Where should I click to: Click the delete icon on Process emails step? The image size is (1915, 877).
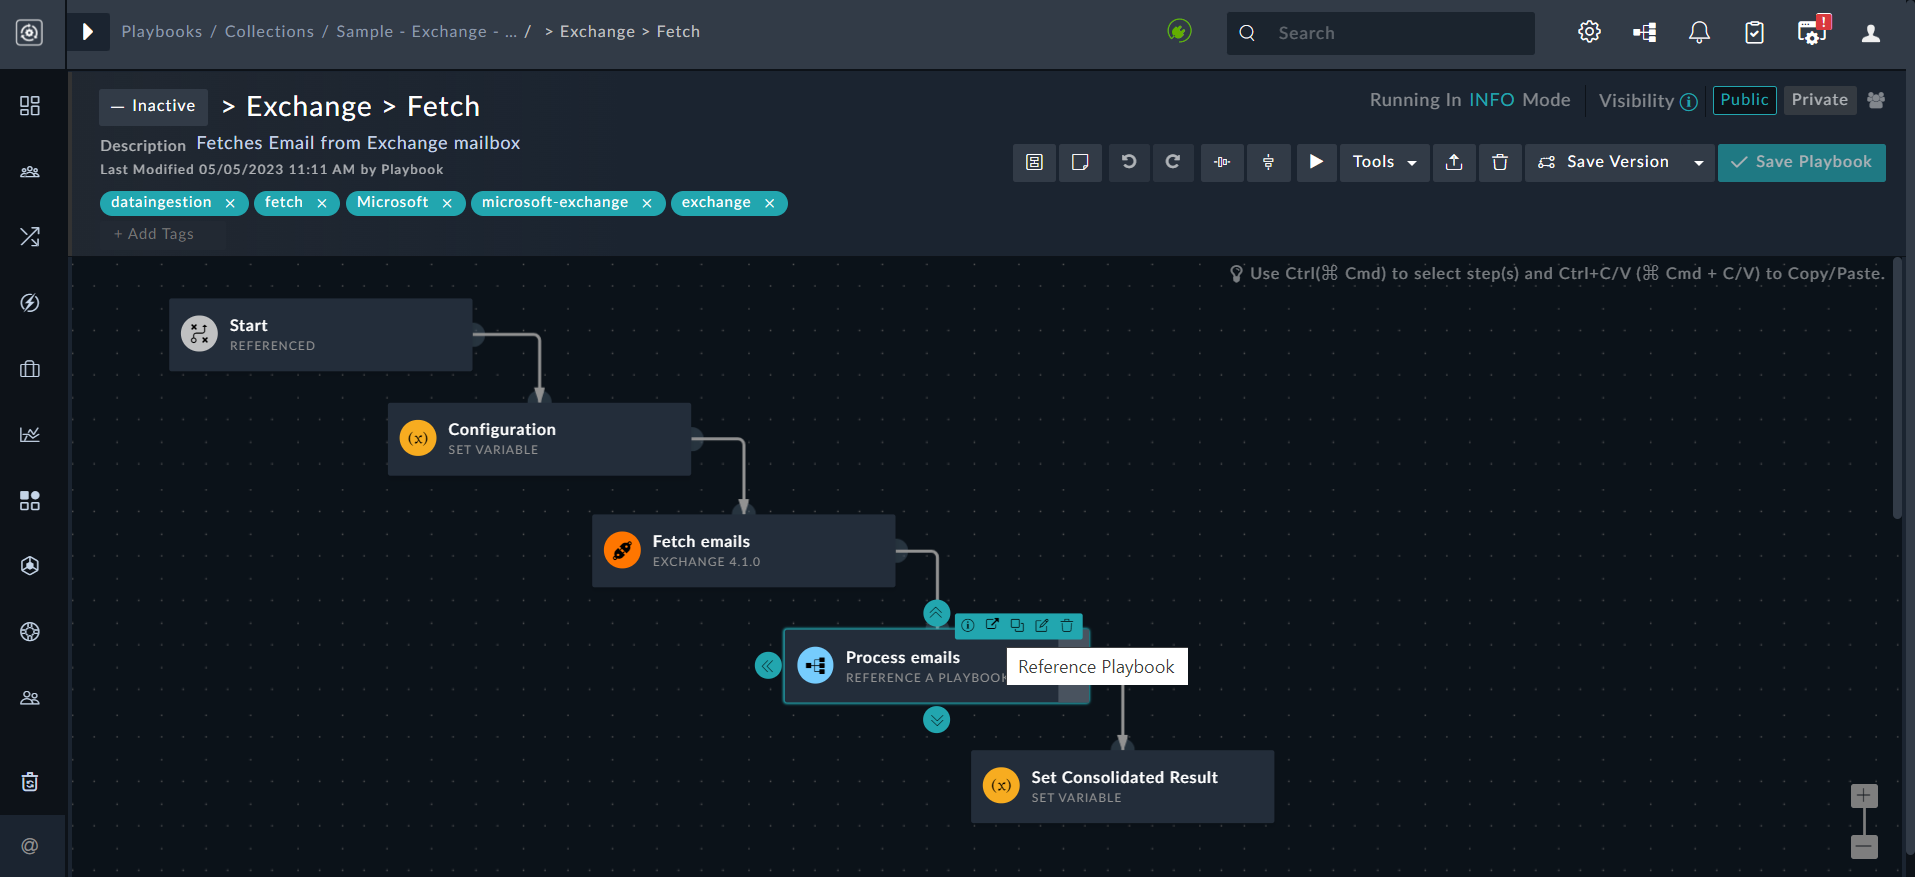coord(1067,625)
